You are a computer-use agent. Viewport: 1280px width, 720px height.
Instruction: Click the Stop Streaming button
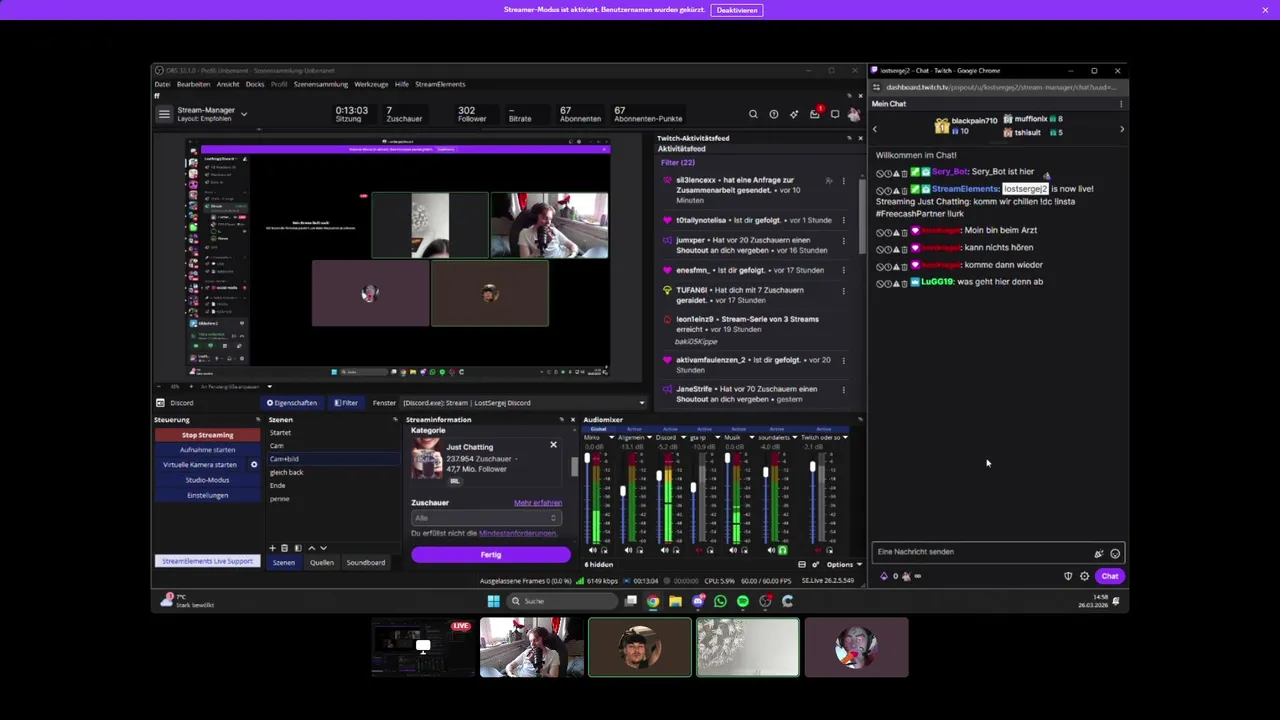tap(207, 435)
